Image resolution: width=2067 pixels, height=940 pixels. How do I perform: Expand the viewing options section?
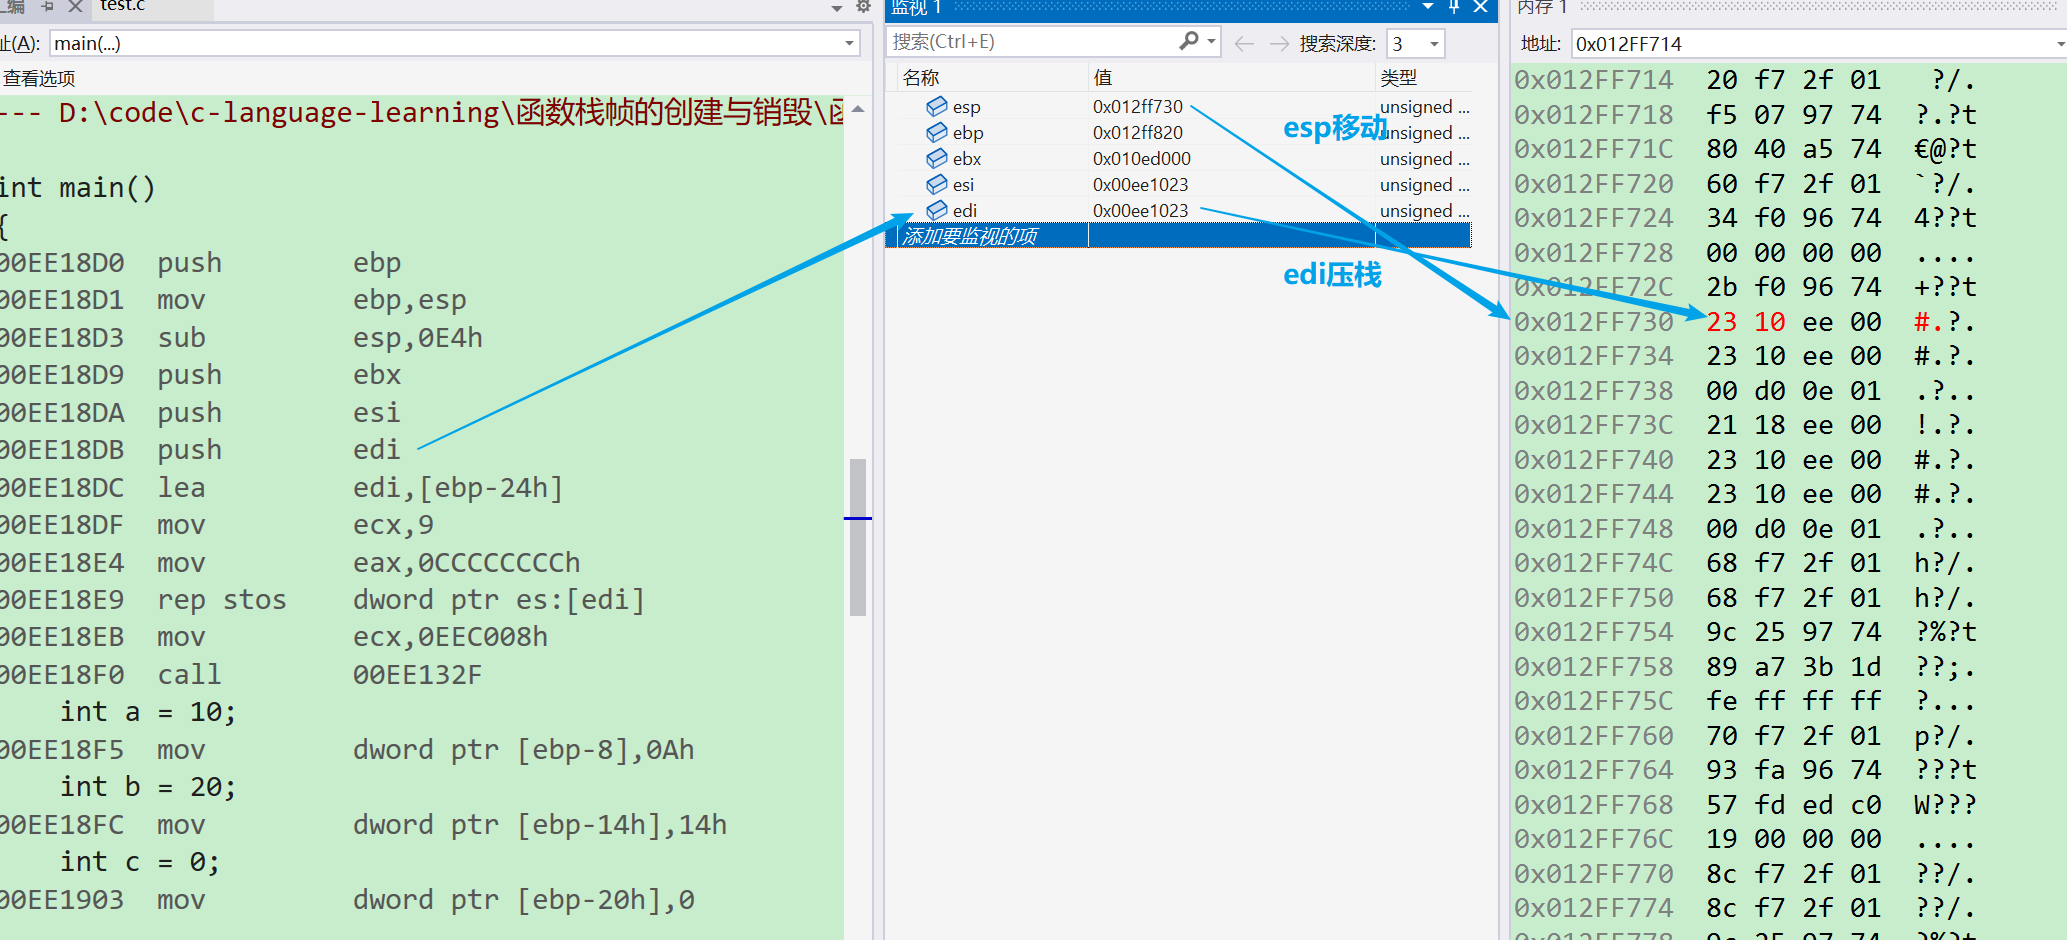tap(38, 78)
